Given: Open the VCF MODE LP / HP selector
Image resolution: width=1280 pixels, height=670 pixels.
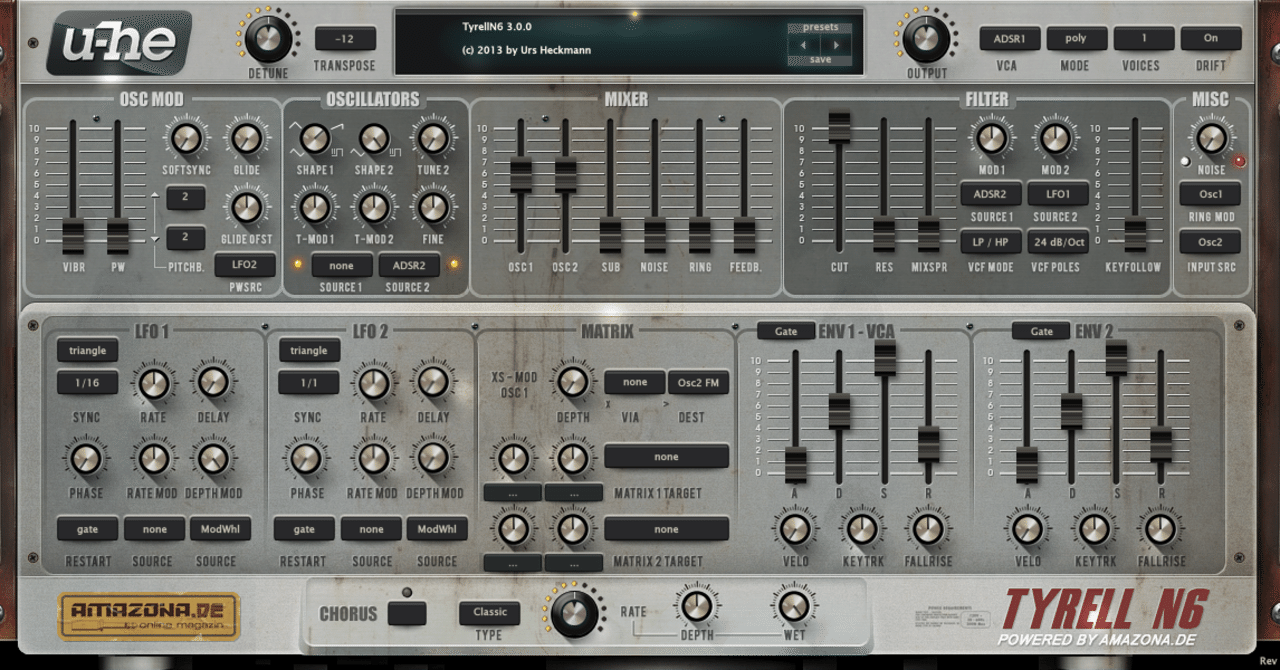Looking at the screenshot, I should click(x=991, y=242).
